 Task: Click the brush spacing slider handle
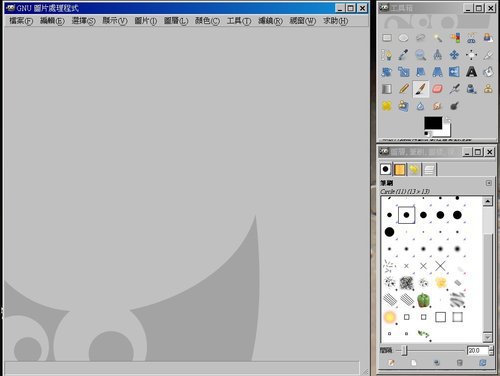[x=404, y=351]
